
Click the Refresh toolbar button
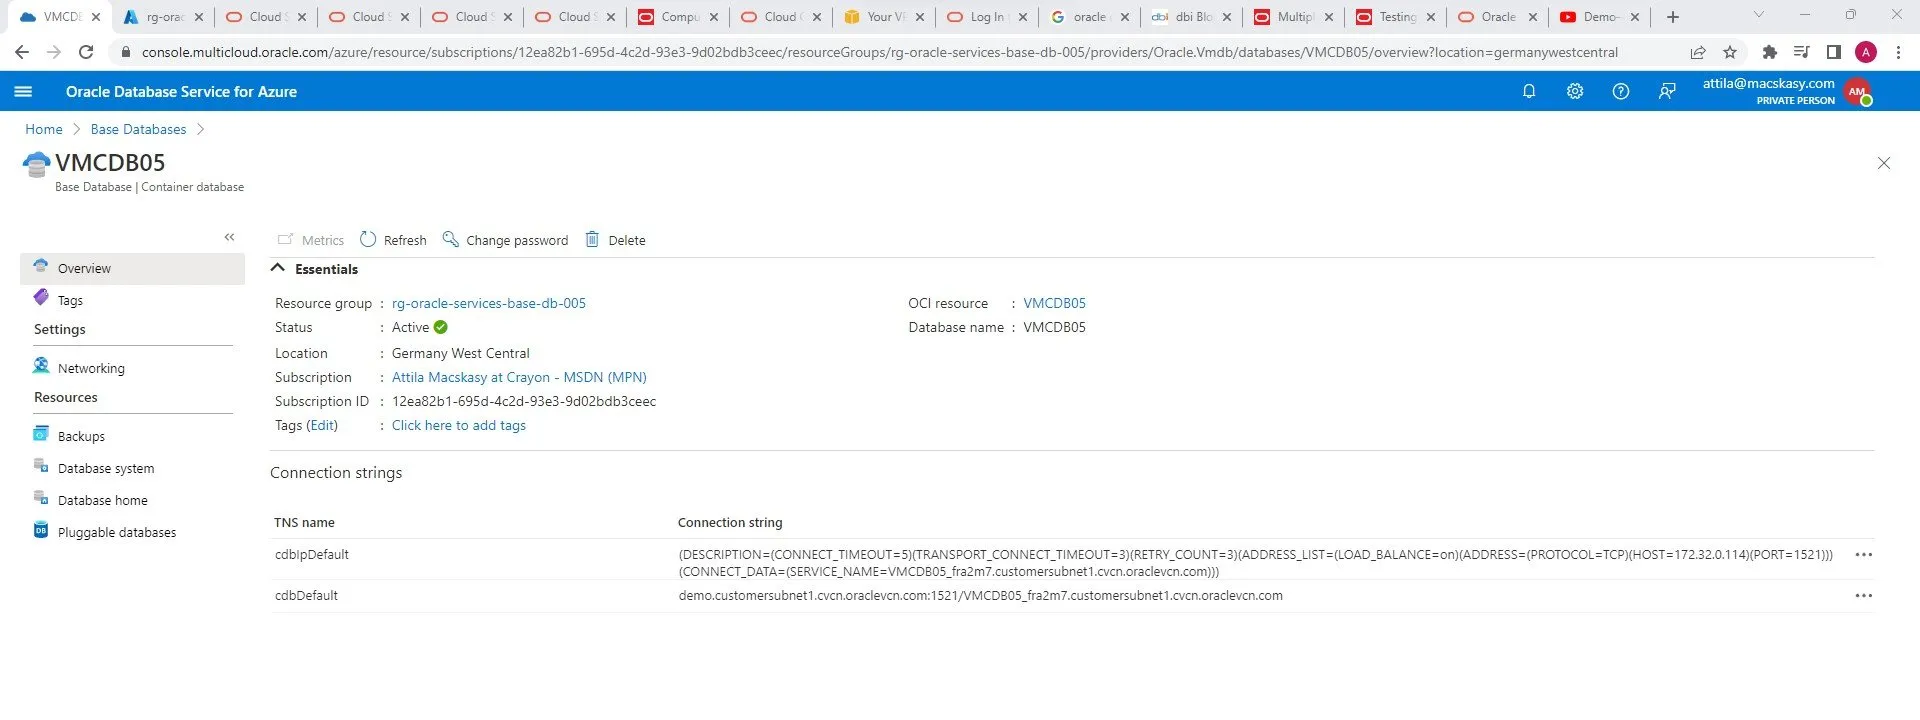(x=393, y=240)
